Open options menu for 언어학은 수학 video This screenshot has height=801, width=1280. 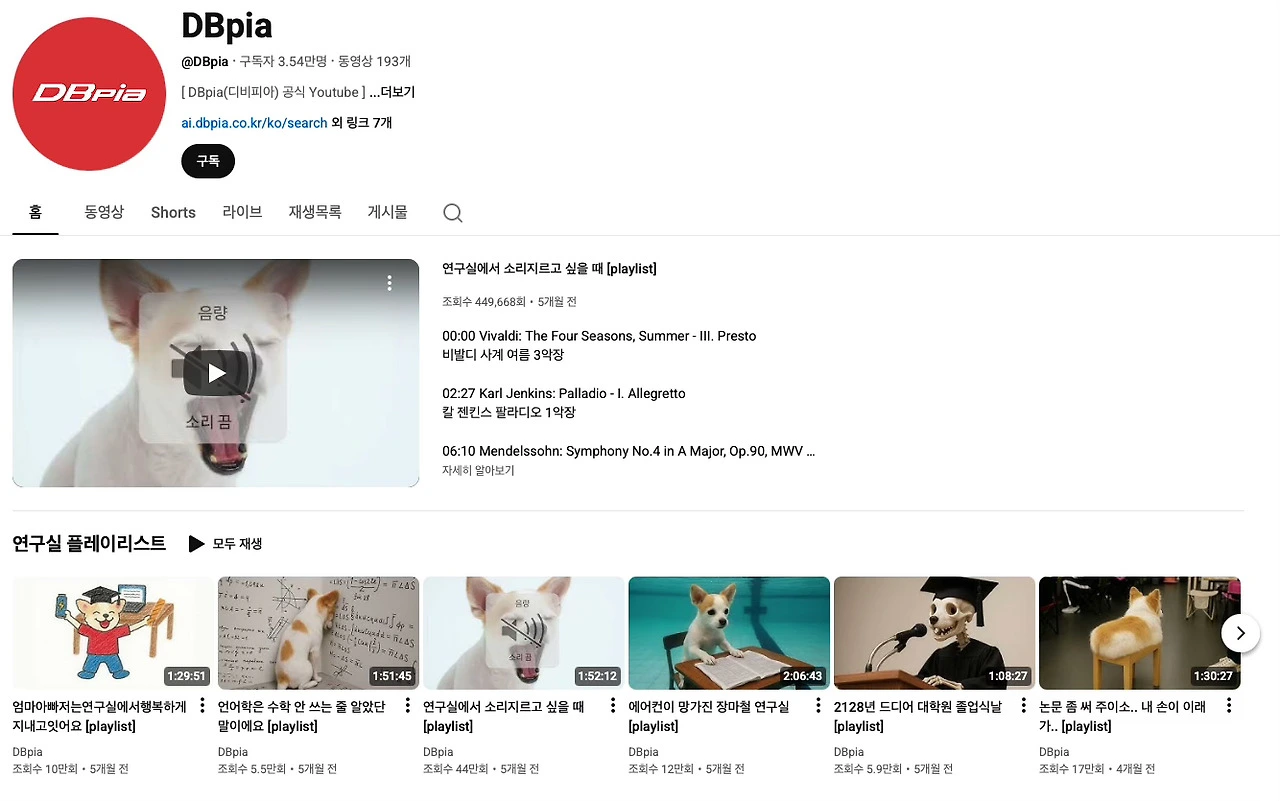point(407,706)
